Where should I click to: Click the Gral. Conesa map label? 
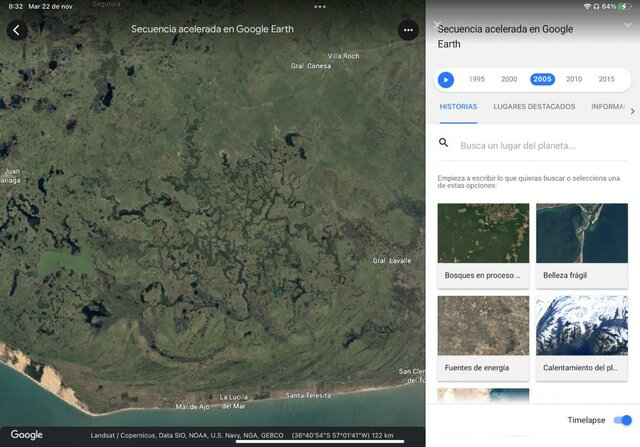(311, 66)
